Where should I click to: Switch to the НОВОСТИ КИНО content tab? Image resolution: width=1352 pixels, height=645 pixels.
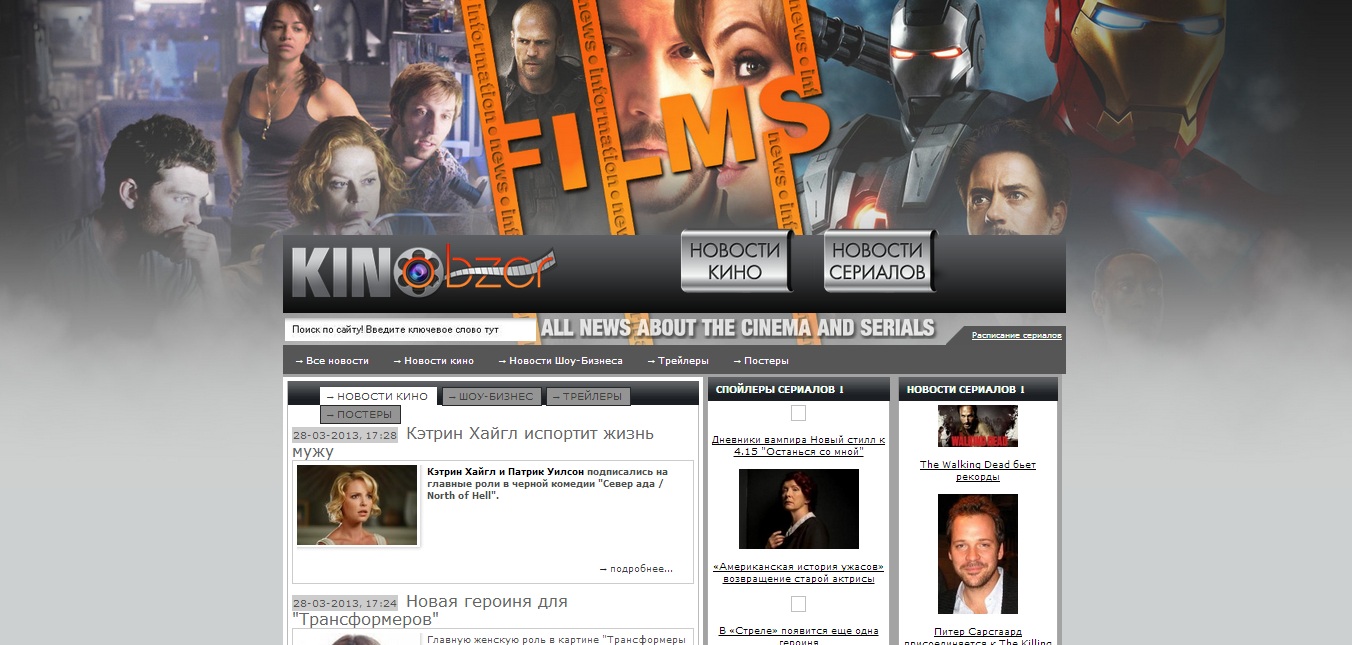pos(378,397)
